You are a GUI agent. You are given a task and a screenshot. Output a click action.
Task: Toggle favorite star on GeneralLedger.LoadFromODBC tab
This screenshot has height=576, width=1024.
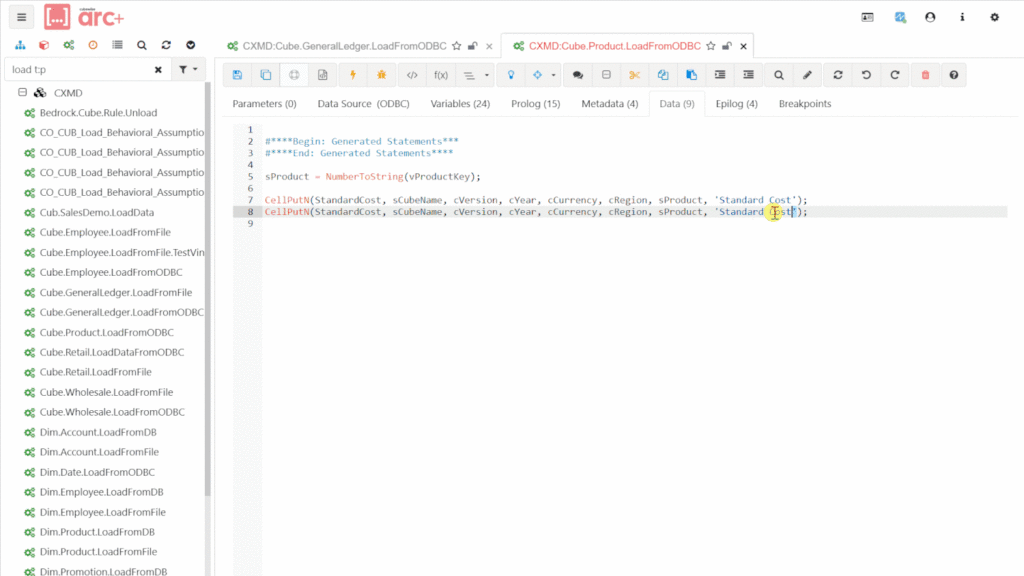click(x=457, y=46)
